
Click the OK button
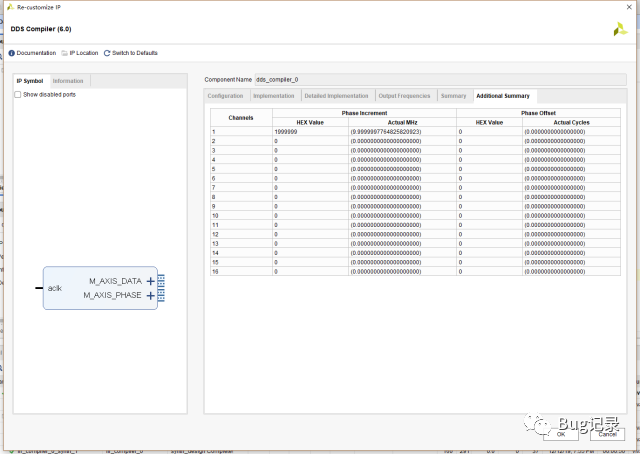click(x=561, y=434)
